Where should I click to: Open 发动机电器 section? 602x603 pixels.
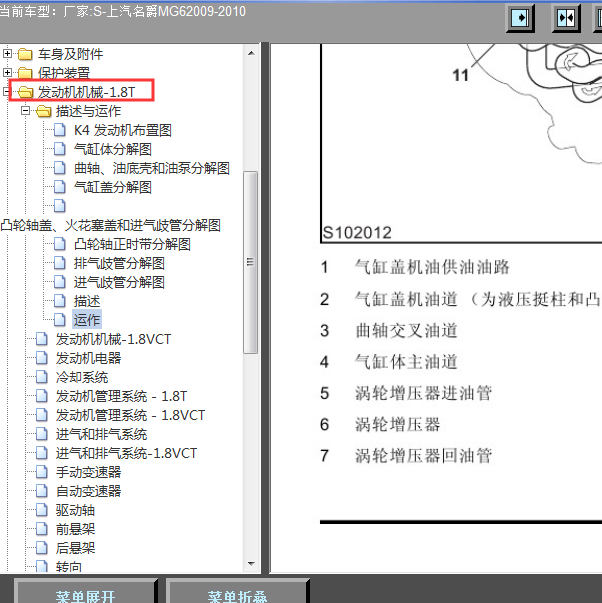point(88,358)
